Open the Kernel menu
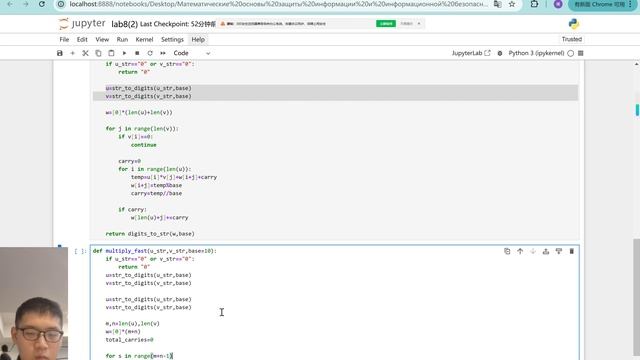The image size is (640, 360). click(x=144, y=40)
